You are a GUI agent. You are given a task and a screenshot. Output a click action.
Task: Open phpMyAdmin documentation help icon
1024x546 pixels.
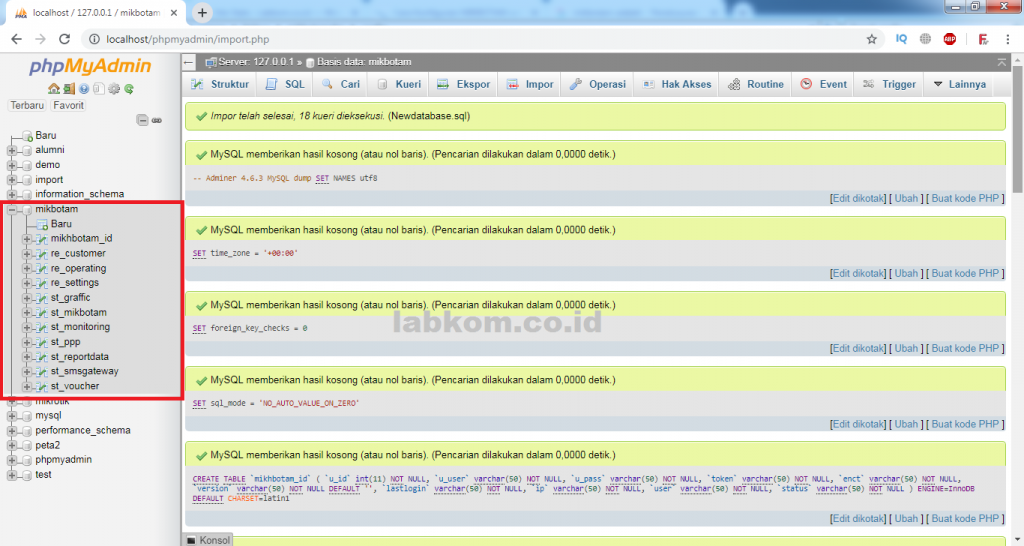click(84, 89)
